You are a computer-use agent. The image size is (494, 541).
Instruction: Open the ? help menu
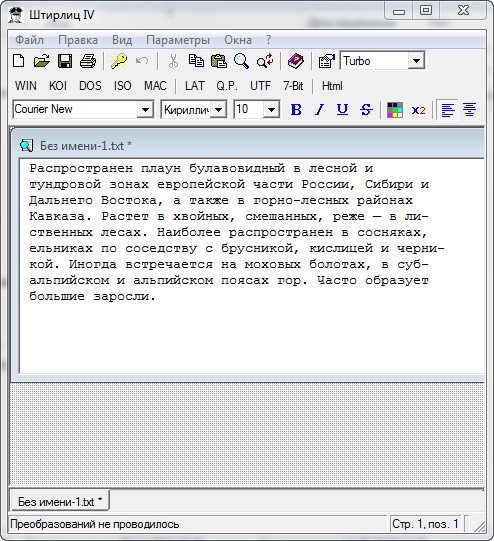[x=268, y=40]
